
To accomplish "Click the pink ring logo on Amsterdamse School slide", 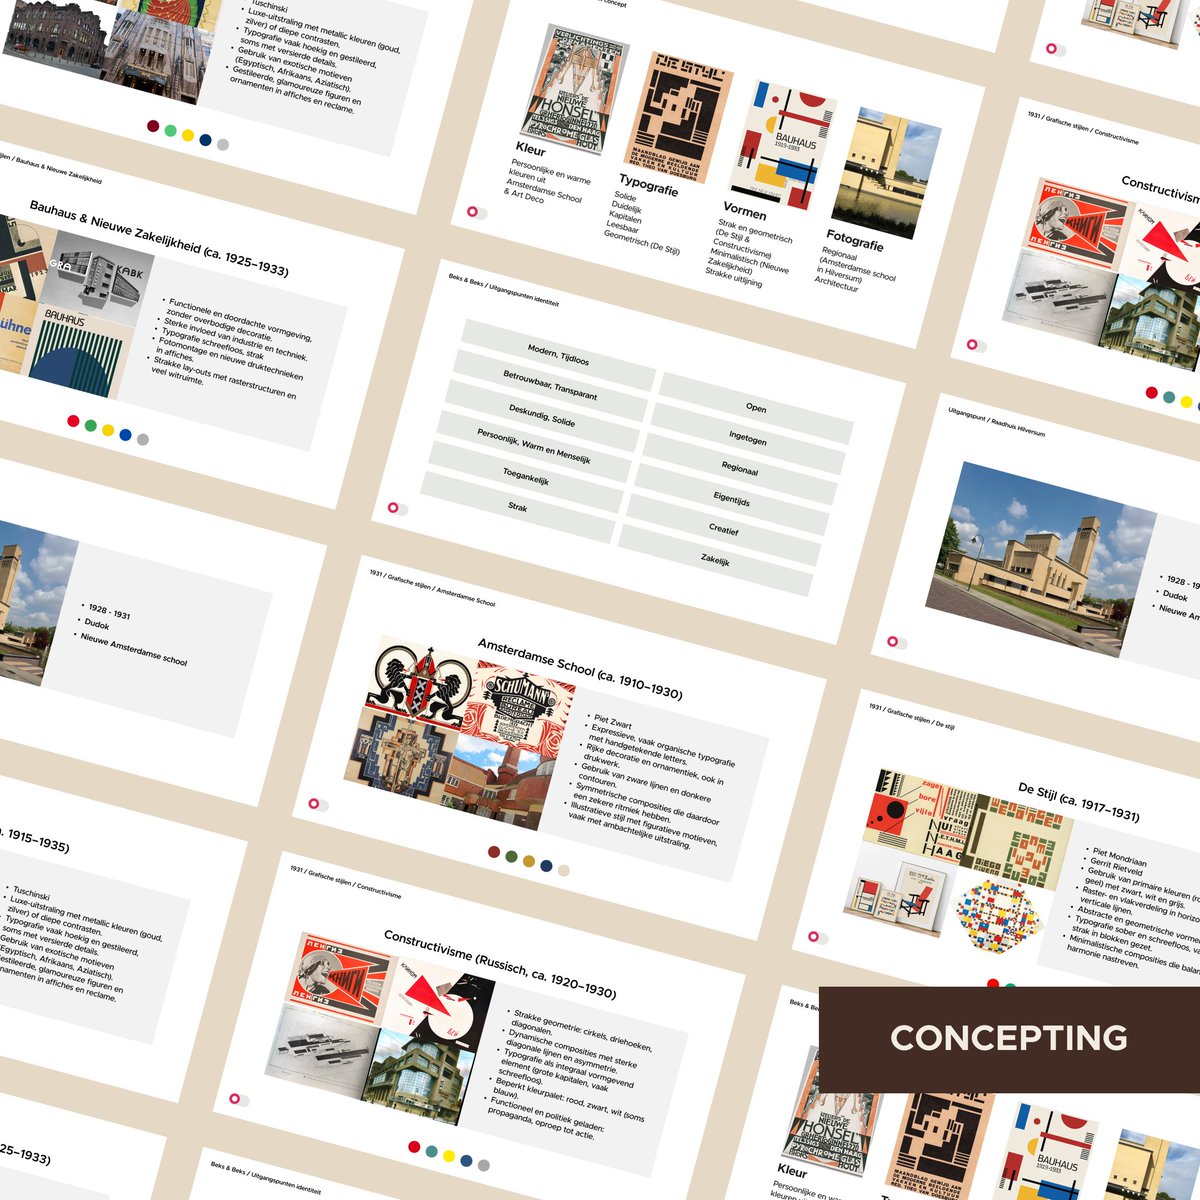I will click(314, 803).
